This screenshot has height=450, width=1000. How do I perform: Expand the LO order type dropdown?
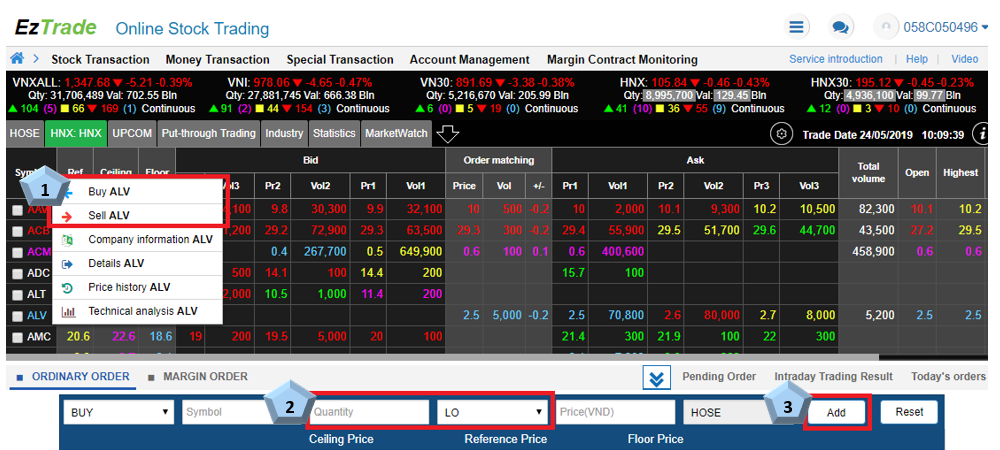coord(492,411)
